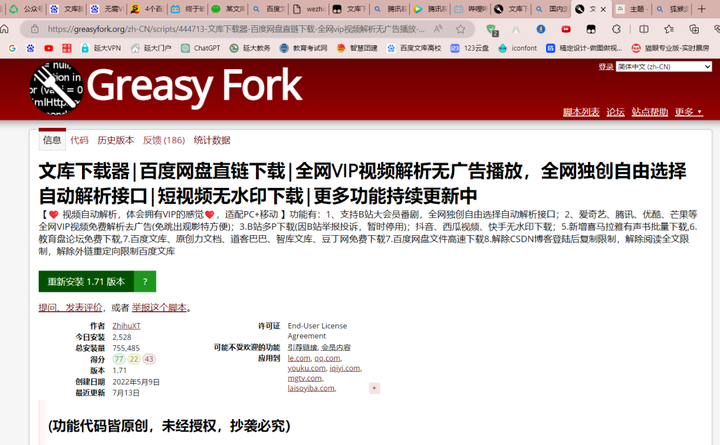720x445 pixels.
Task: Open the 延大教务 bookmark
Action: coord(250,48)
